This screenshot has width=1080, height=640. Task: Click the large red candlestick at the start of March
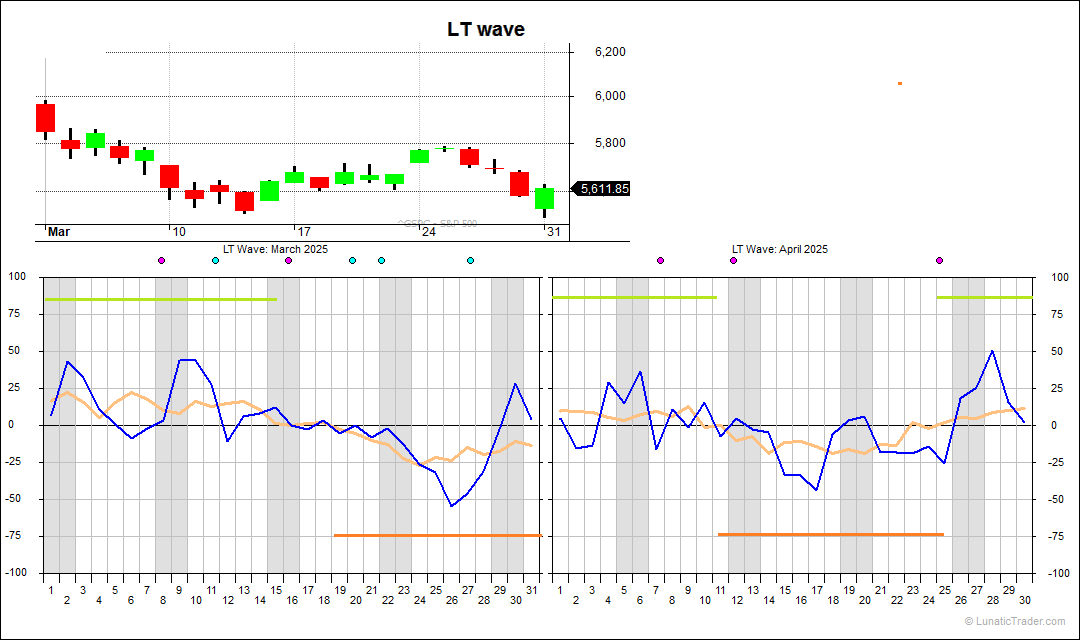[45, 117]
